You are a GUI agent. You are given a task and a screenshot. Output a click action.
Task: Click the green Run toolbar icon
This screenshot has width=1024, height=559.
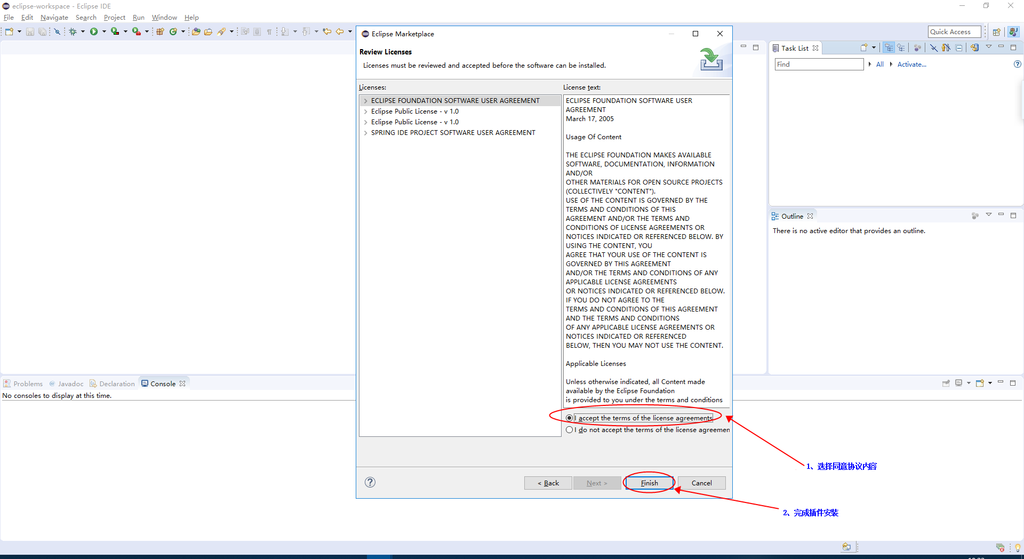93,32
